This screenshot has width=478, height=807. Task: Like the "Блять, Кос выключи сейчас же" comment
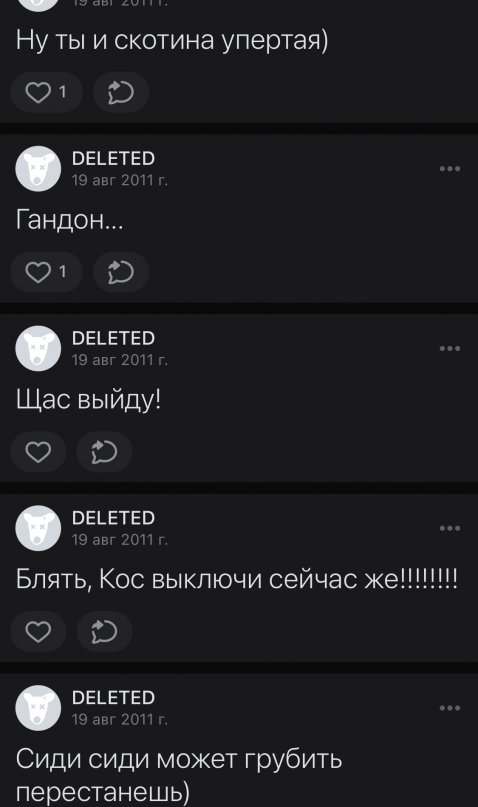[x=39, y=631]
